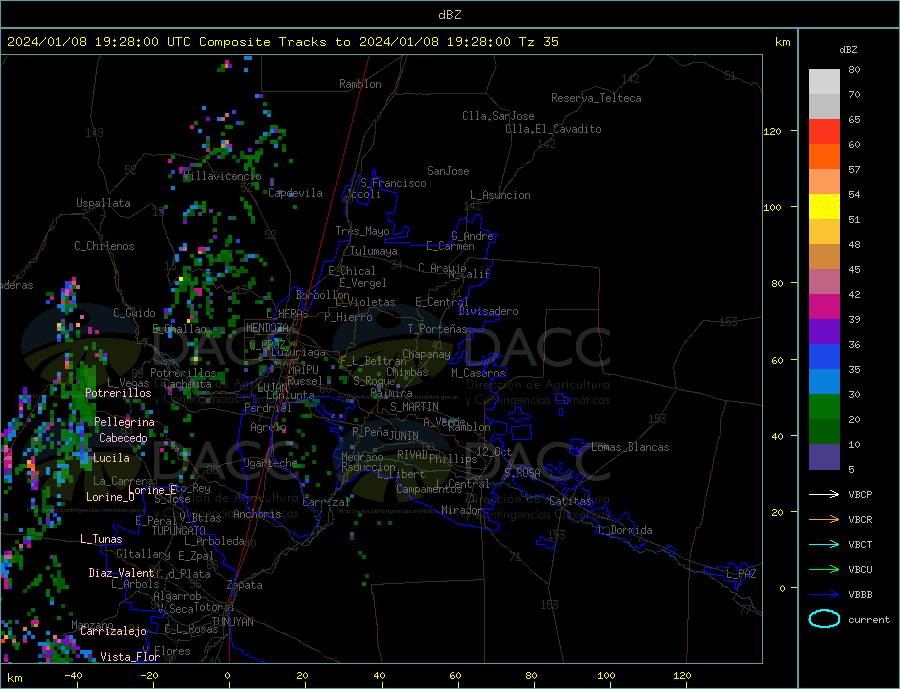Viewport: 900px width, 689px height.
Task: Click the '80' tick on bottom horizontal axis
Action: coord(531,676)
